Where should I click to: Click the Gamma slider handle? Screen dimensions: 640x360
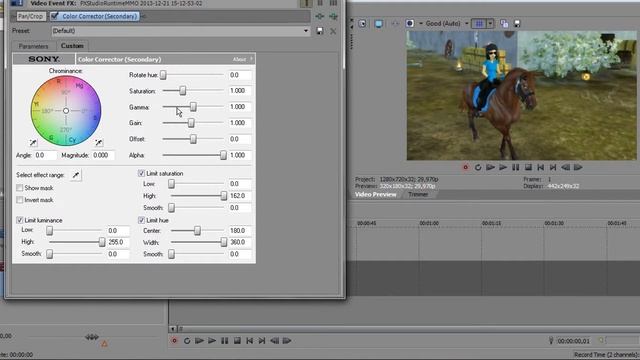tap(193, 107)
